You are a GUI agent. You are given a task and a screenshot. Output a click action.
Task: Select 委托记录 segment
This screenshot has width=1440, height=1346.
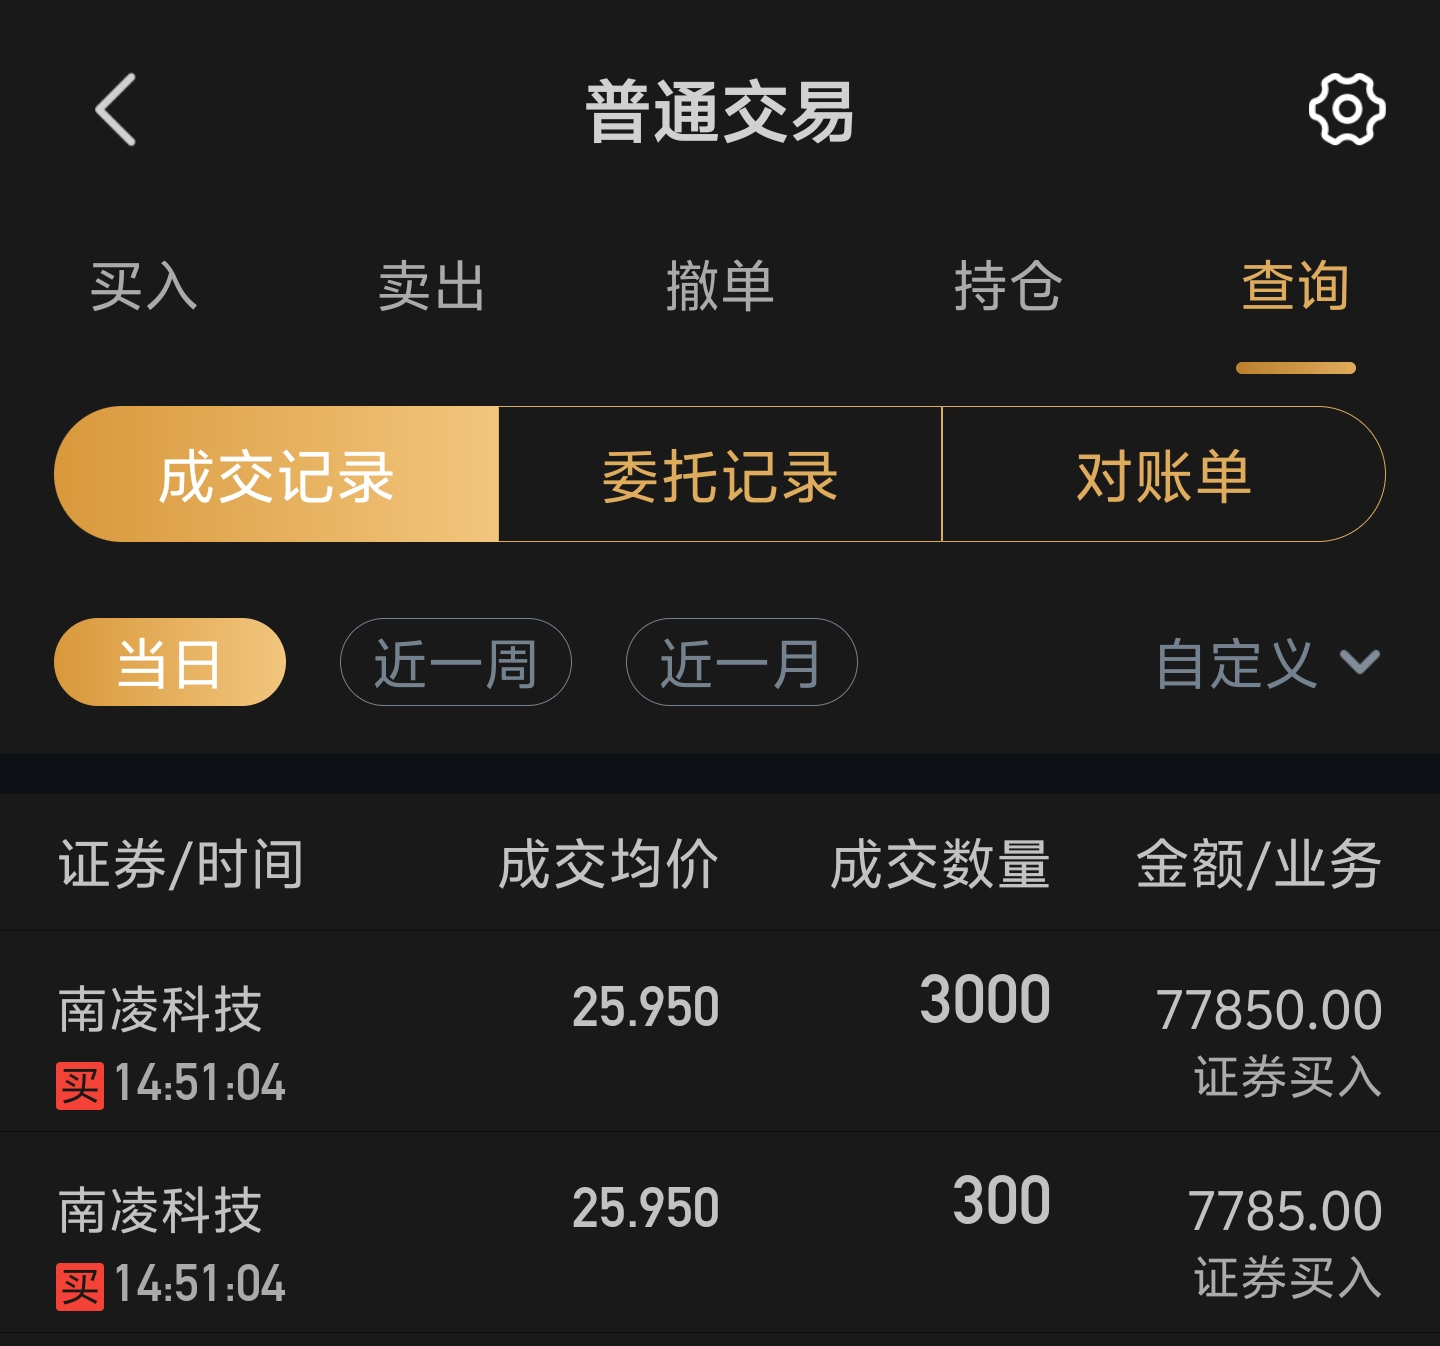click(x=720, y=474)
